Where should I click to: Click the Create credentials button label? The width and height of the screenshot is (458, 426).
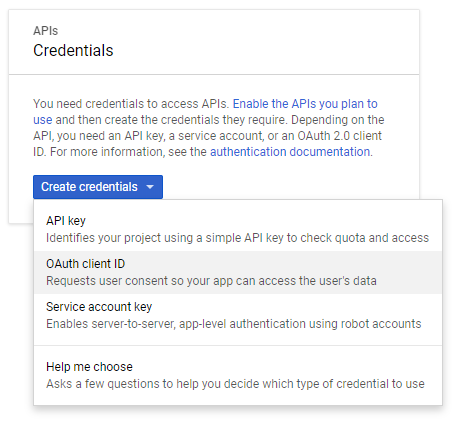point(89,187)
